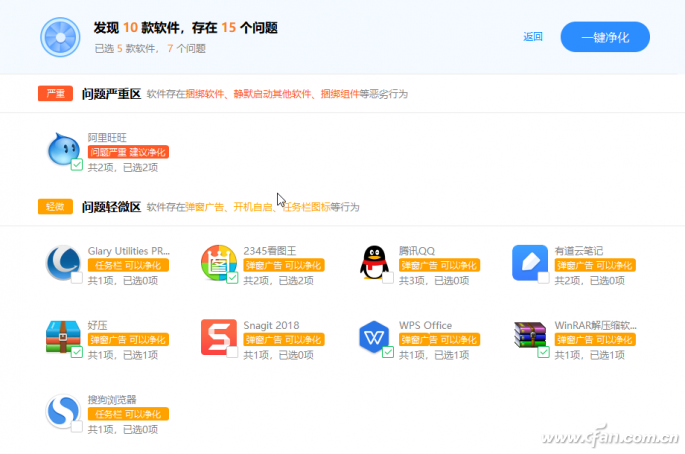Click the 弹窗广告 可以净化 tag of WinRAR
The height and width of the screenshot is (454, 685).
coord(595,340)
